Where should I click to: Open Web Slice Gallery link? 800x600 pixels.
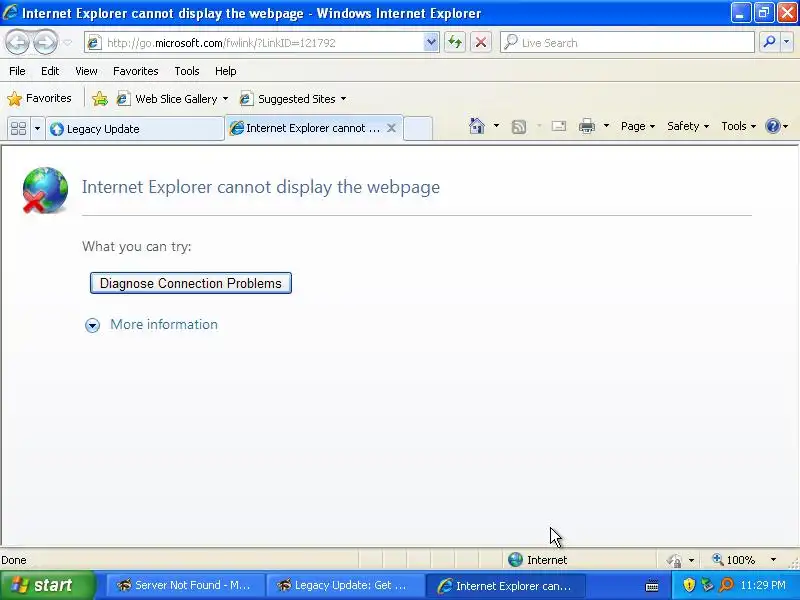(x=167, y=98)
